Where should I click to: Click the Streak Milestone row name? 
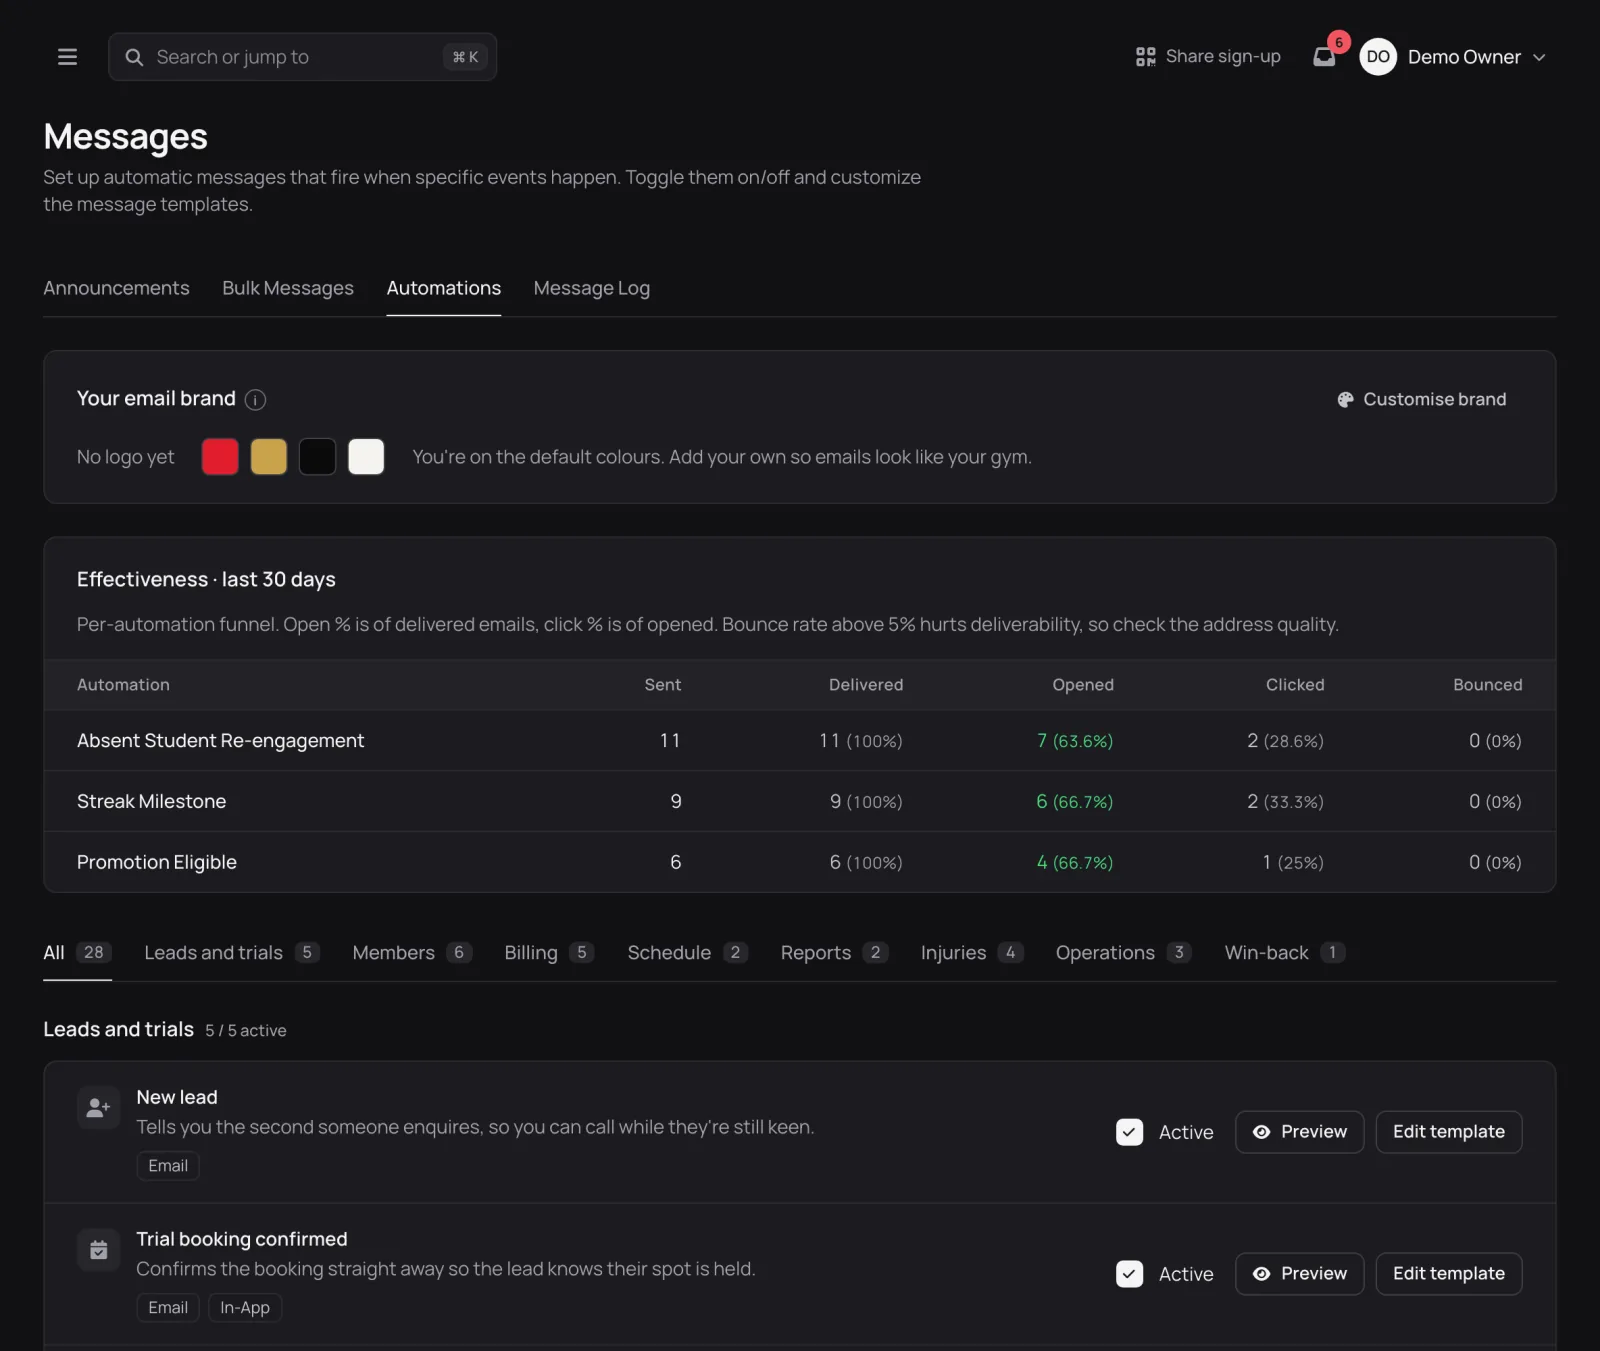(x=151, y=802)
